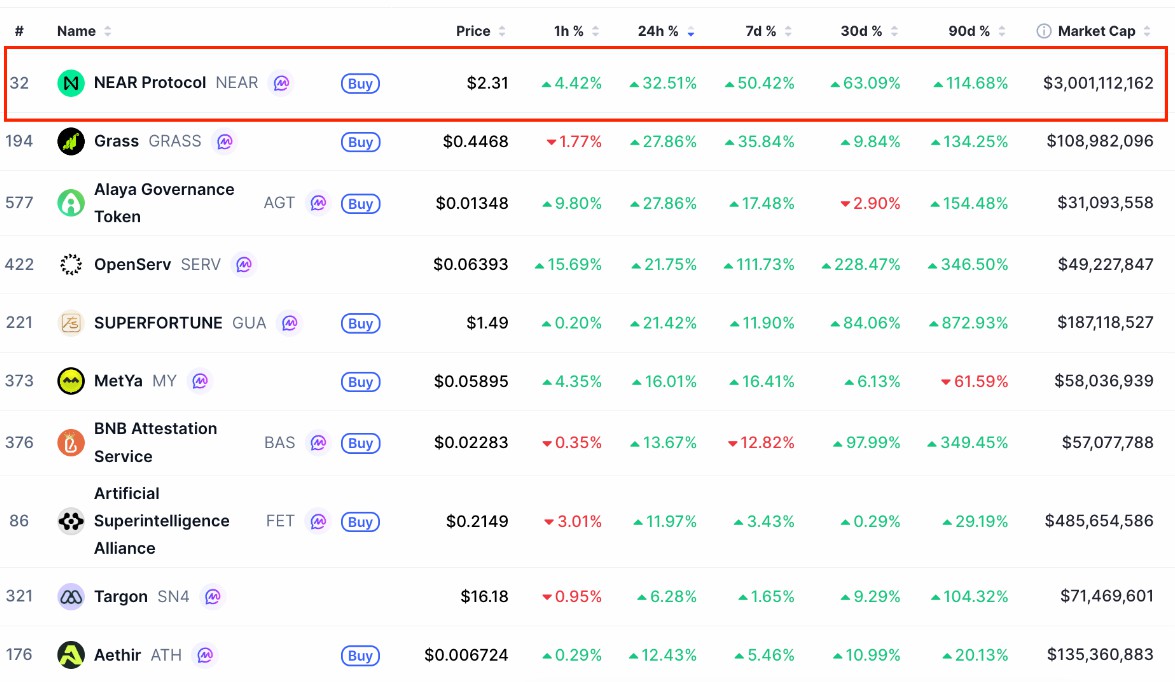The image size is (1175, 682).
Task: Click Buy button for Aethir
Action: point(360,656)
